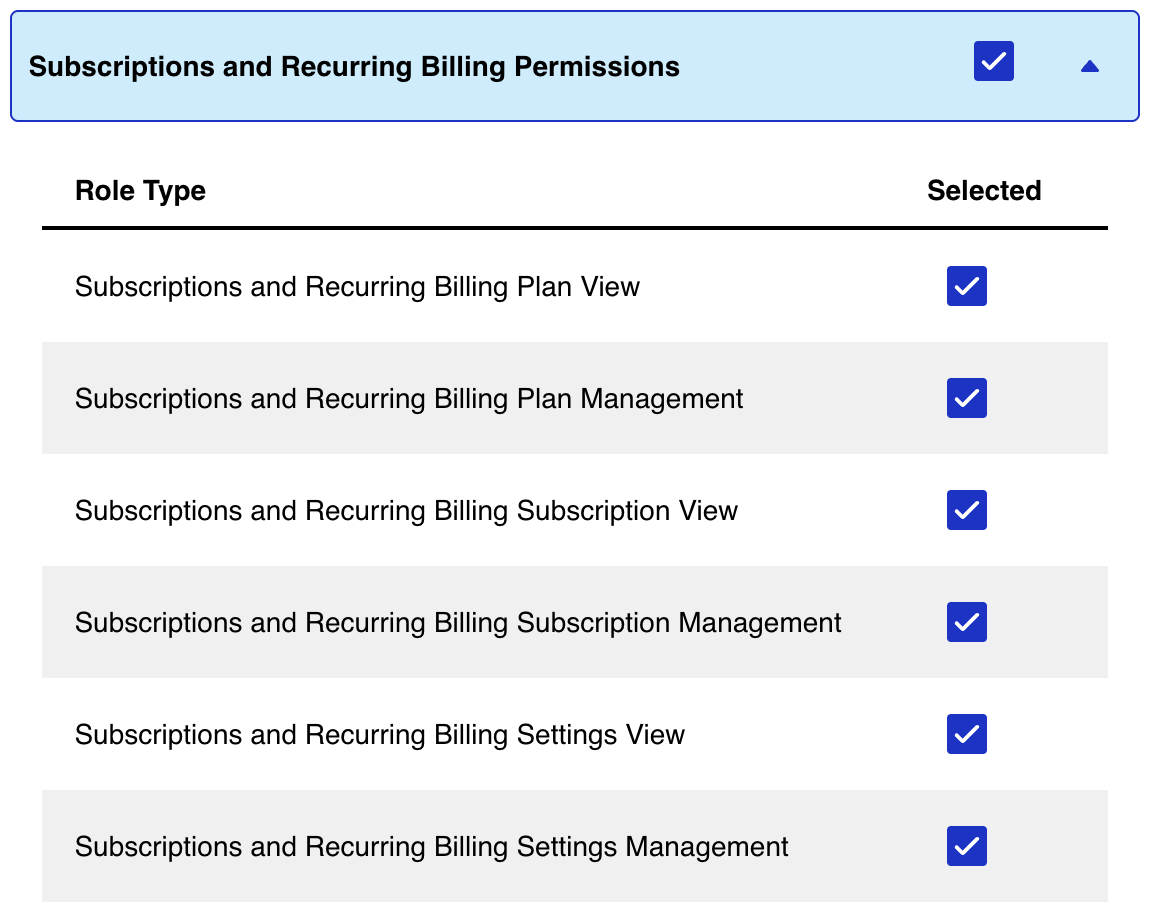Uncheck the master Subscriptions and Recurring Billing Permissions checkbox
Image resolution: width=1150 pixels, height=924 pixels.
point(993,61)
